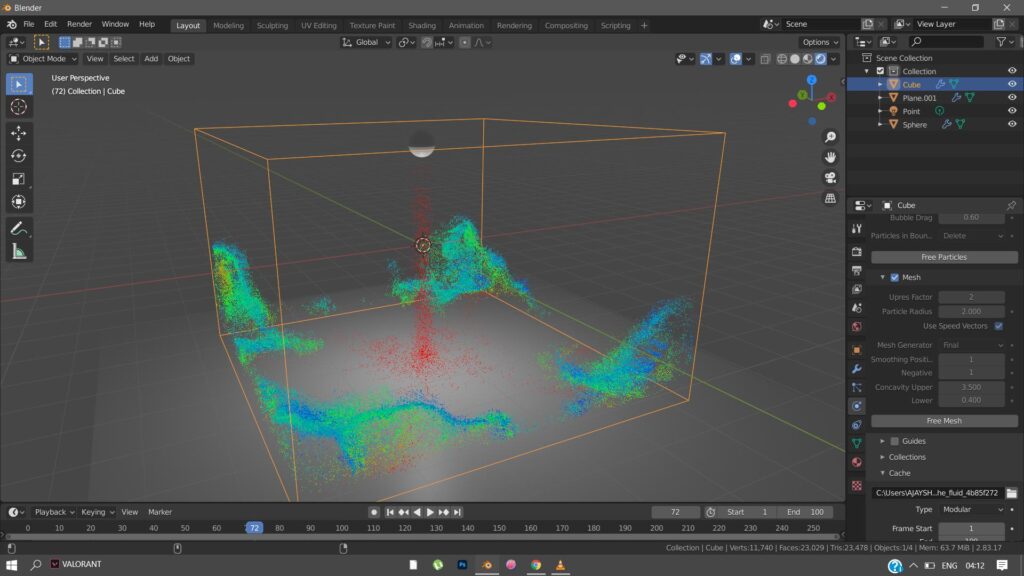
Task: Click the Move view hand icon
Action: click(830, 157)
